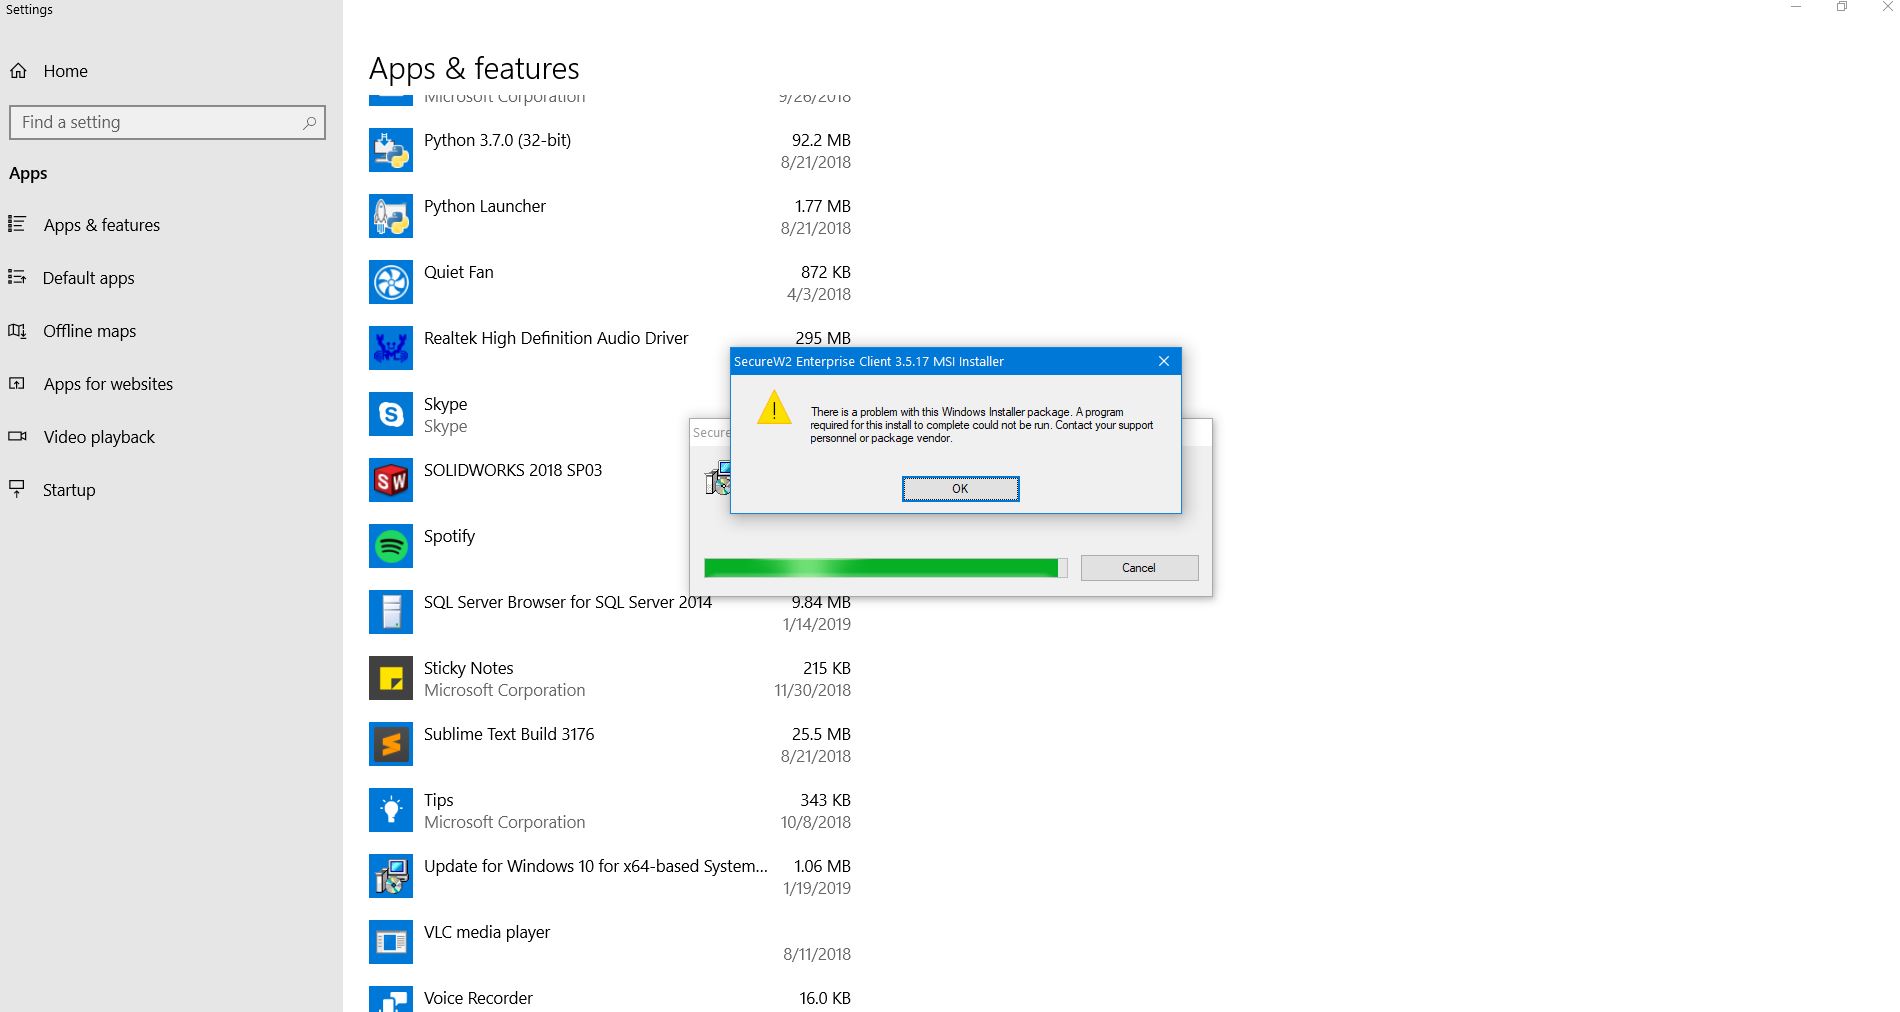Screen dimensions: 1900x1012
Task: Click the Skype app icon
Action: pyautogui.click(x=390, y=414)
